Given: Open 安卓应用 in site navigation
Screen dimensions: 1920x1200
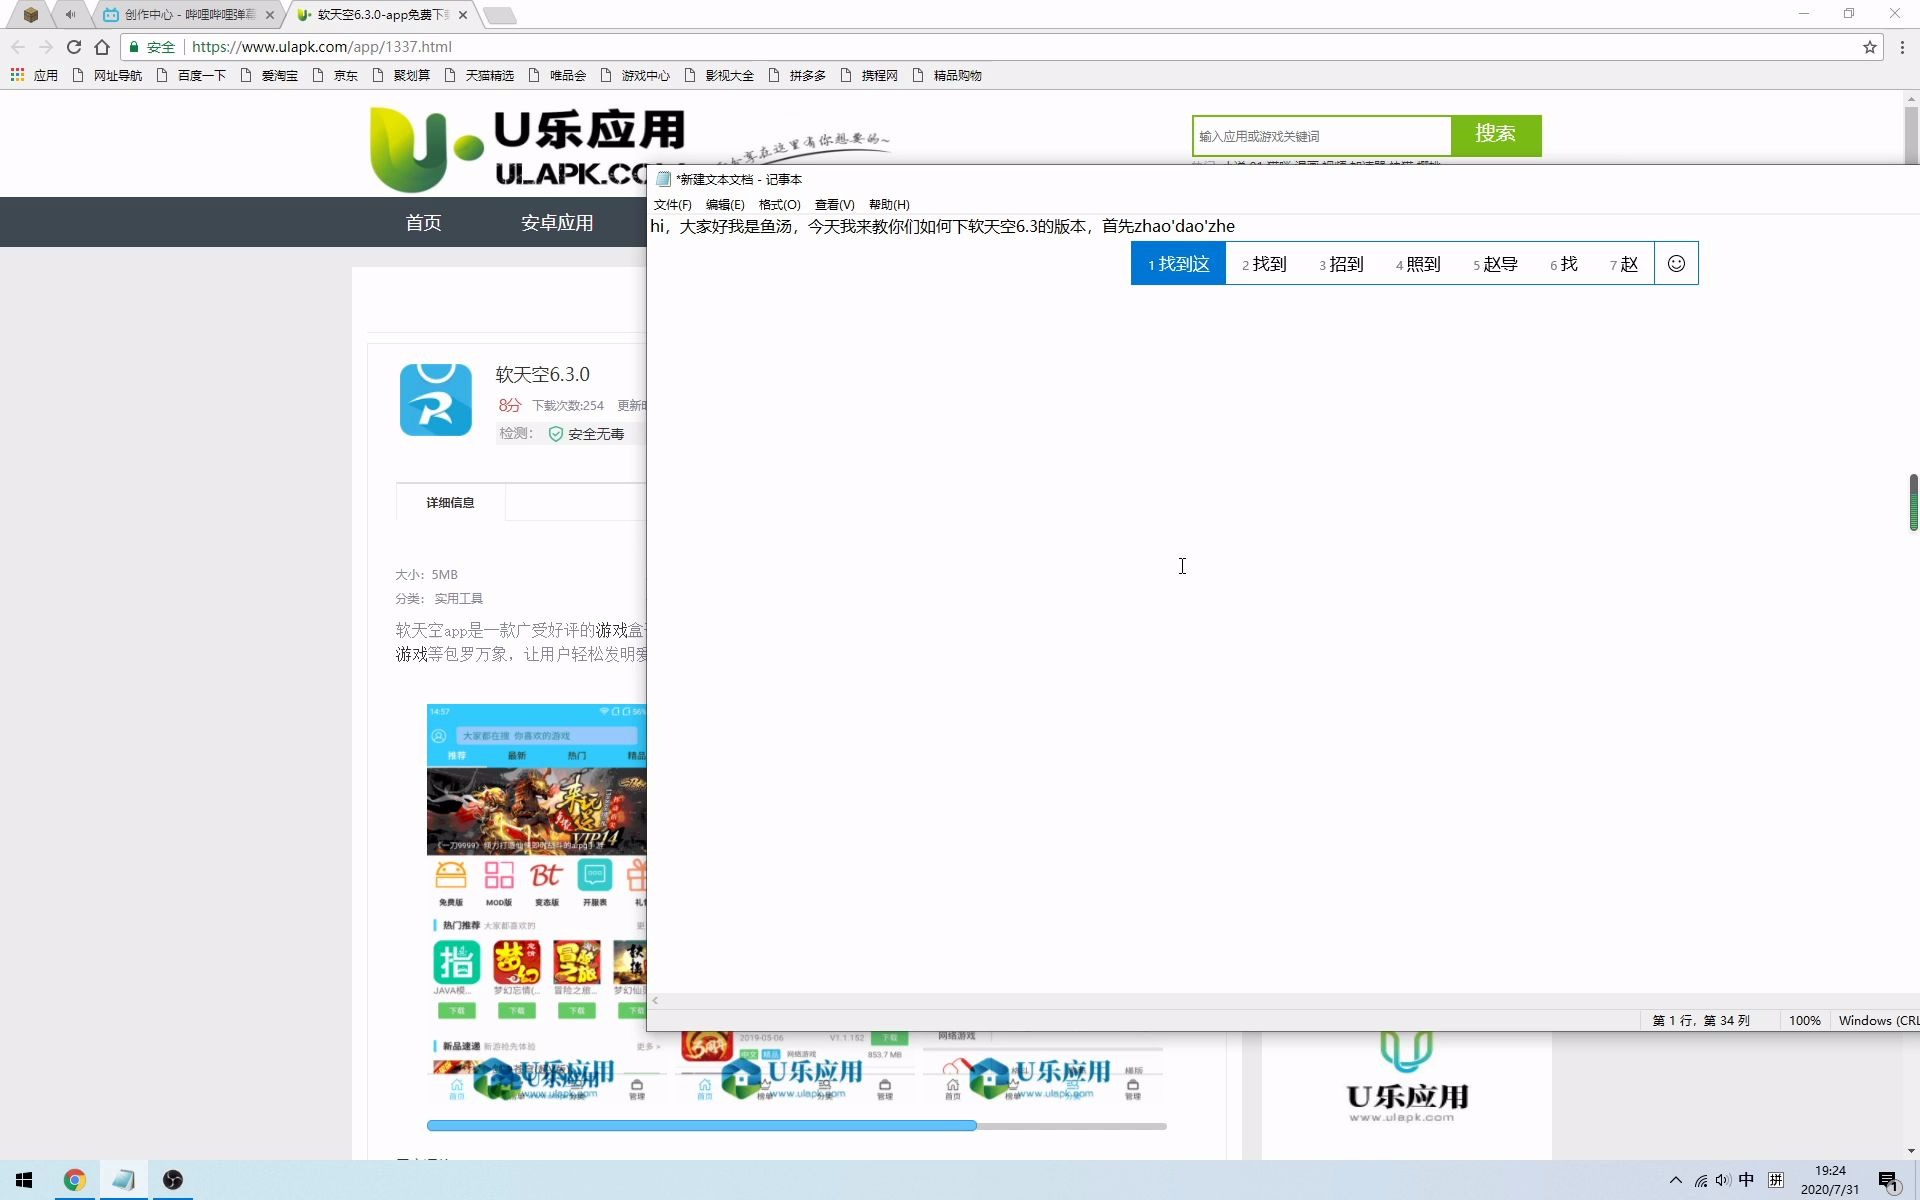Looking at the screenshot, I should click(x=557, y=222).
